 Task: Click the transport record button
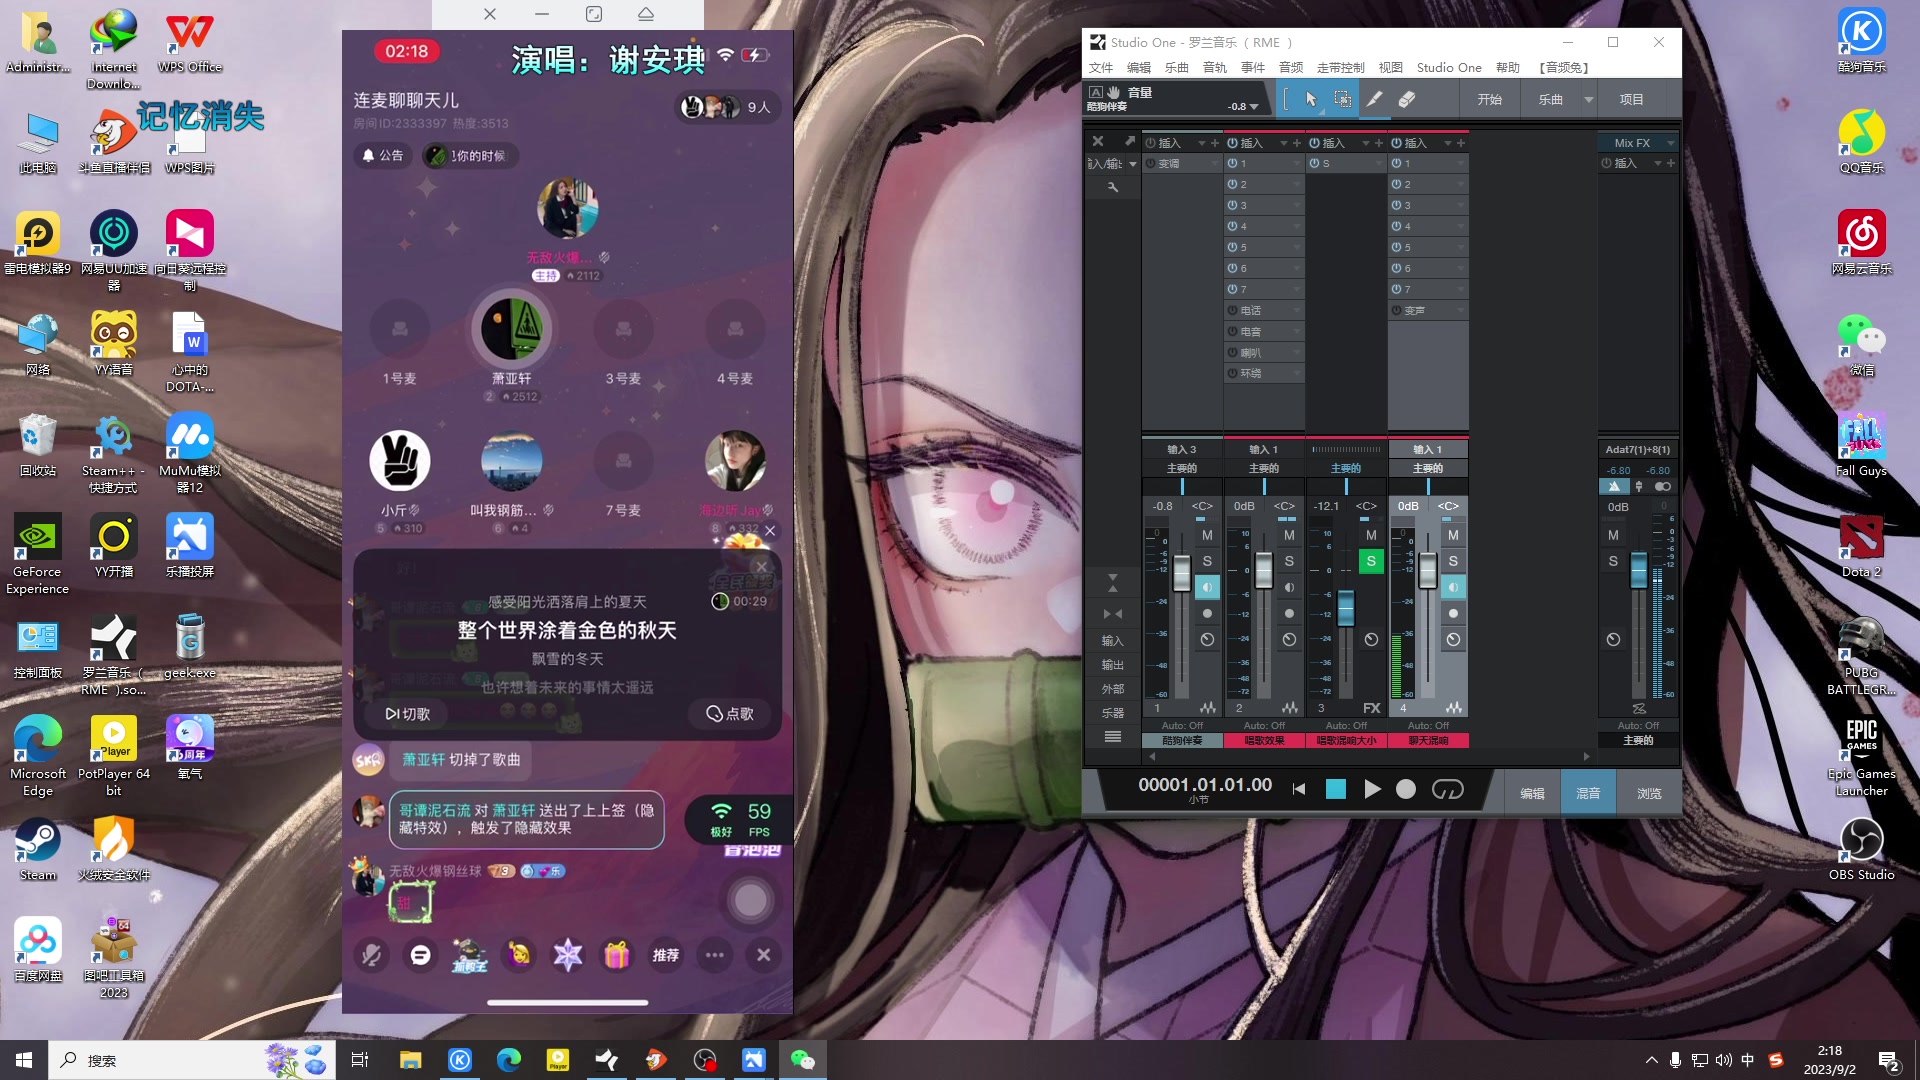1406,789
